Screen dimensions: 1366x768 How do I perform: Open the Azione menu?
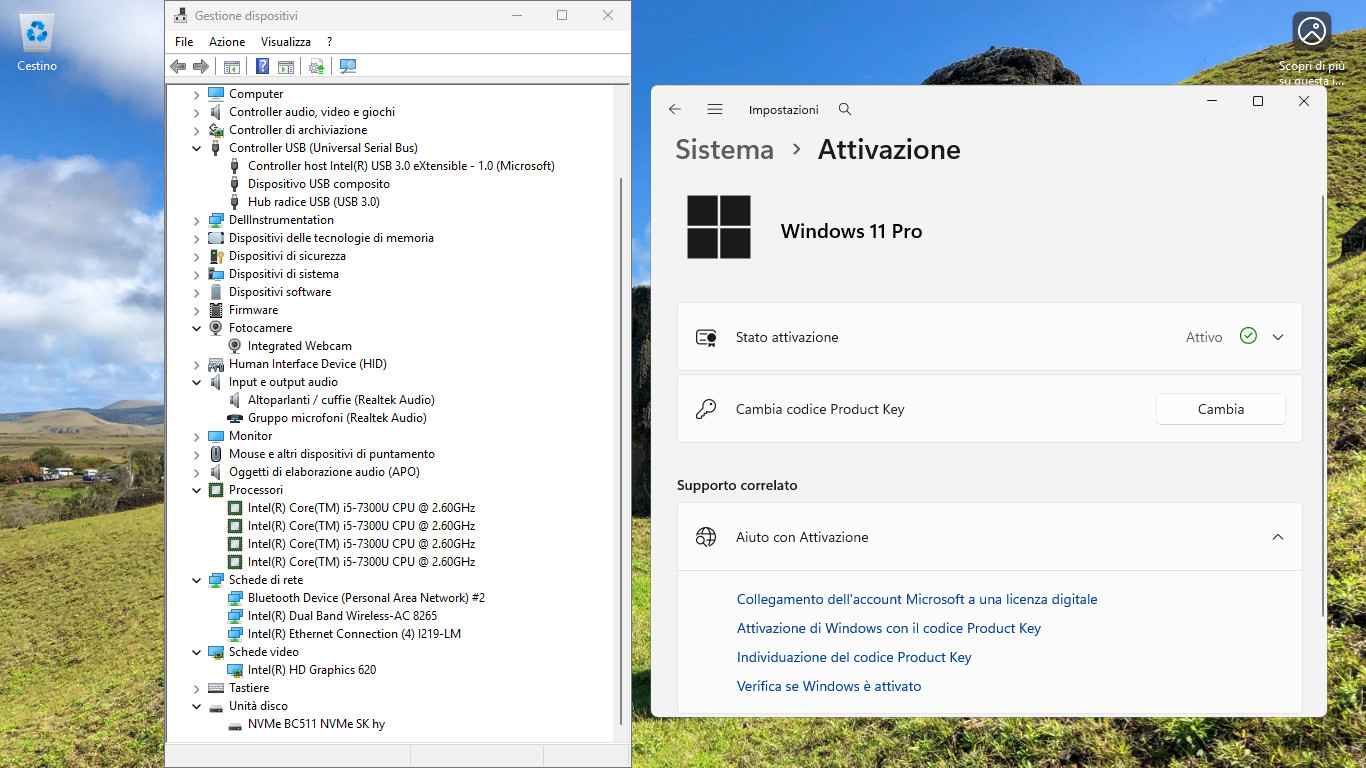(x=227, y=42)
